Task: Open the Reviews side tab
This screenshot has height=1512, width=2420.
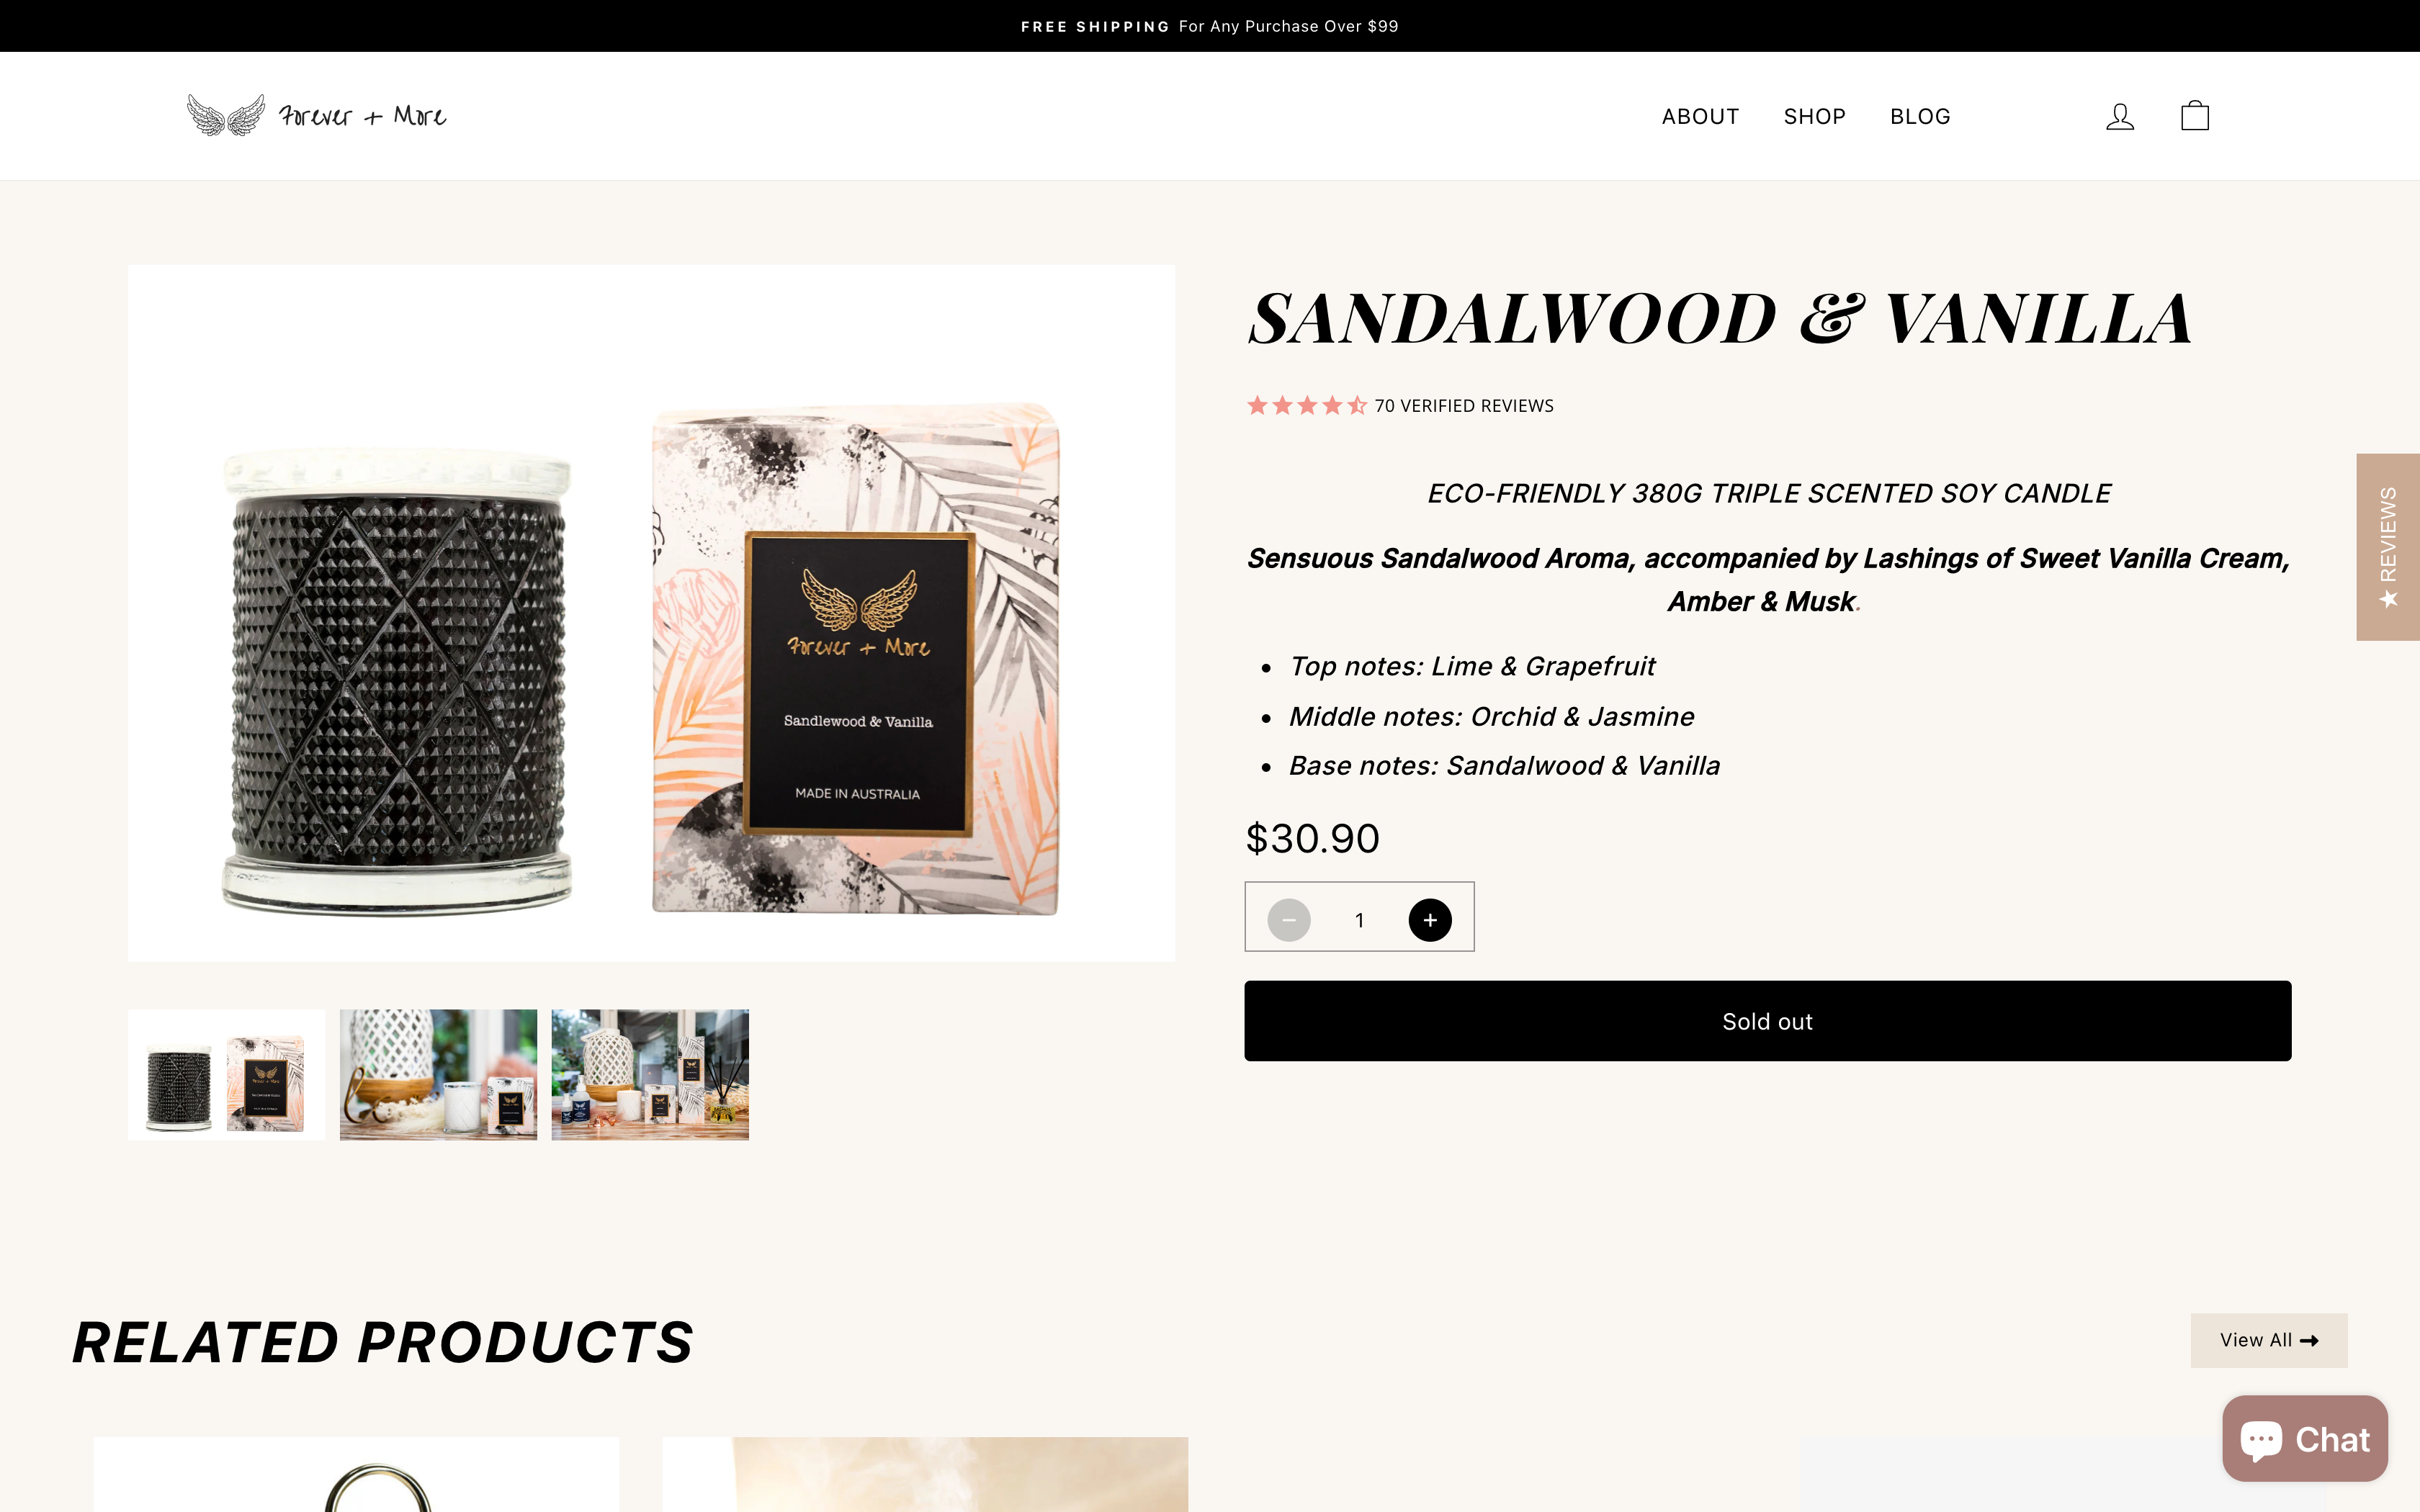Action: 2388,547
